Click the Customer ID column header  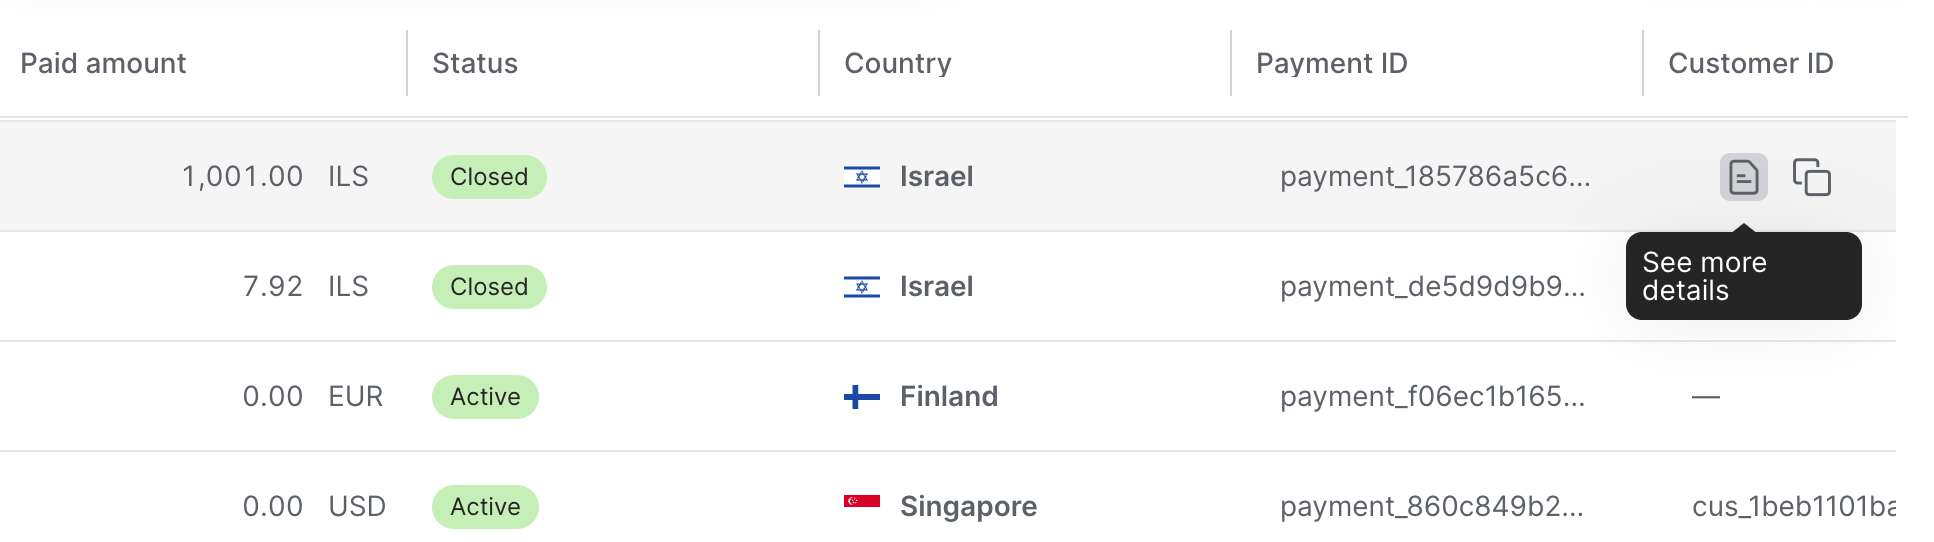click(x=1750, y=64)
